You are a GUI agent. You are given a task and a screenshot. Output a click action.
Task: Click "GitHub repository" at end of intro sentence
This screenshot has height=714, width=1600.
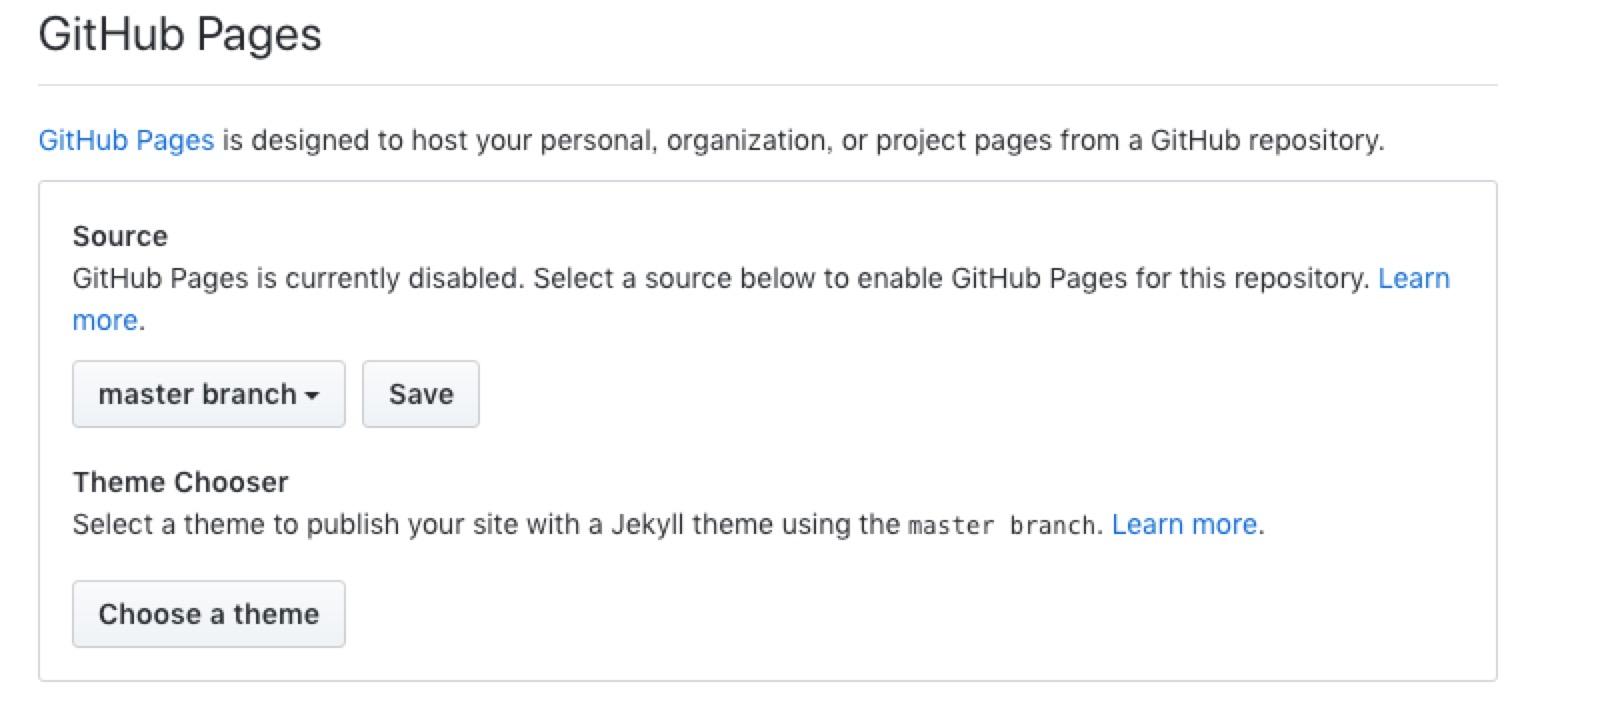[x=1265, y=140]
